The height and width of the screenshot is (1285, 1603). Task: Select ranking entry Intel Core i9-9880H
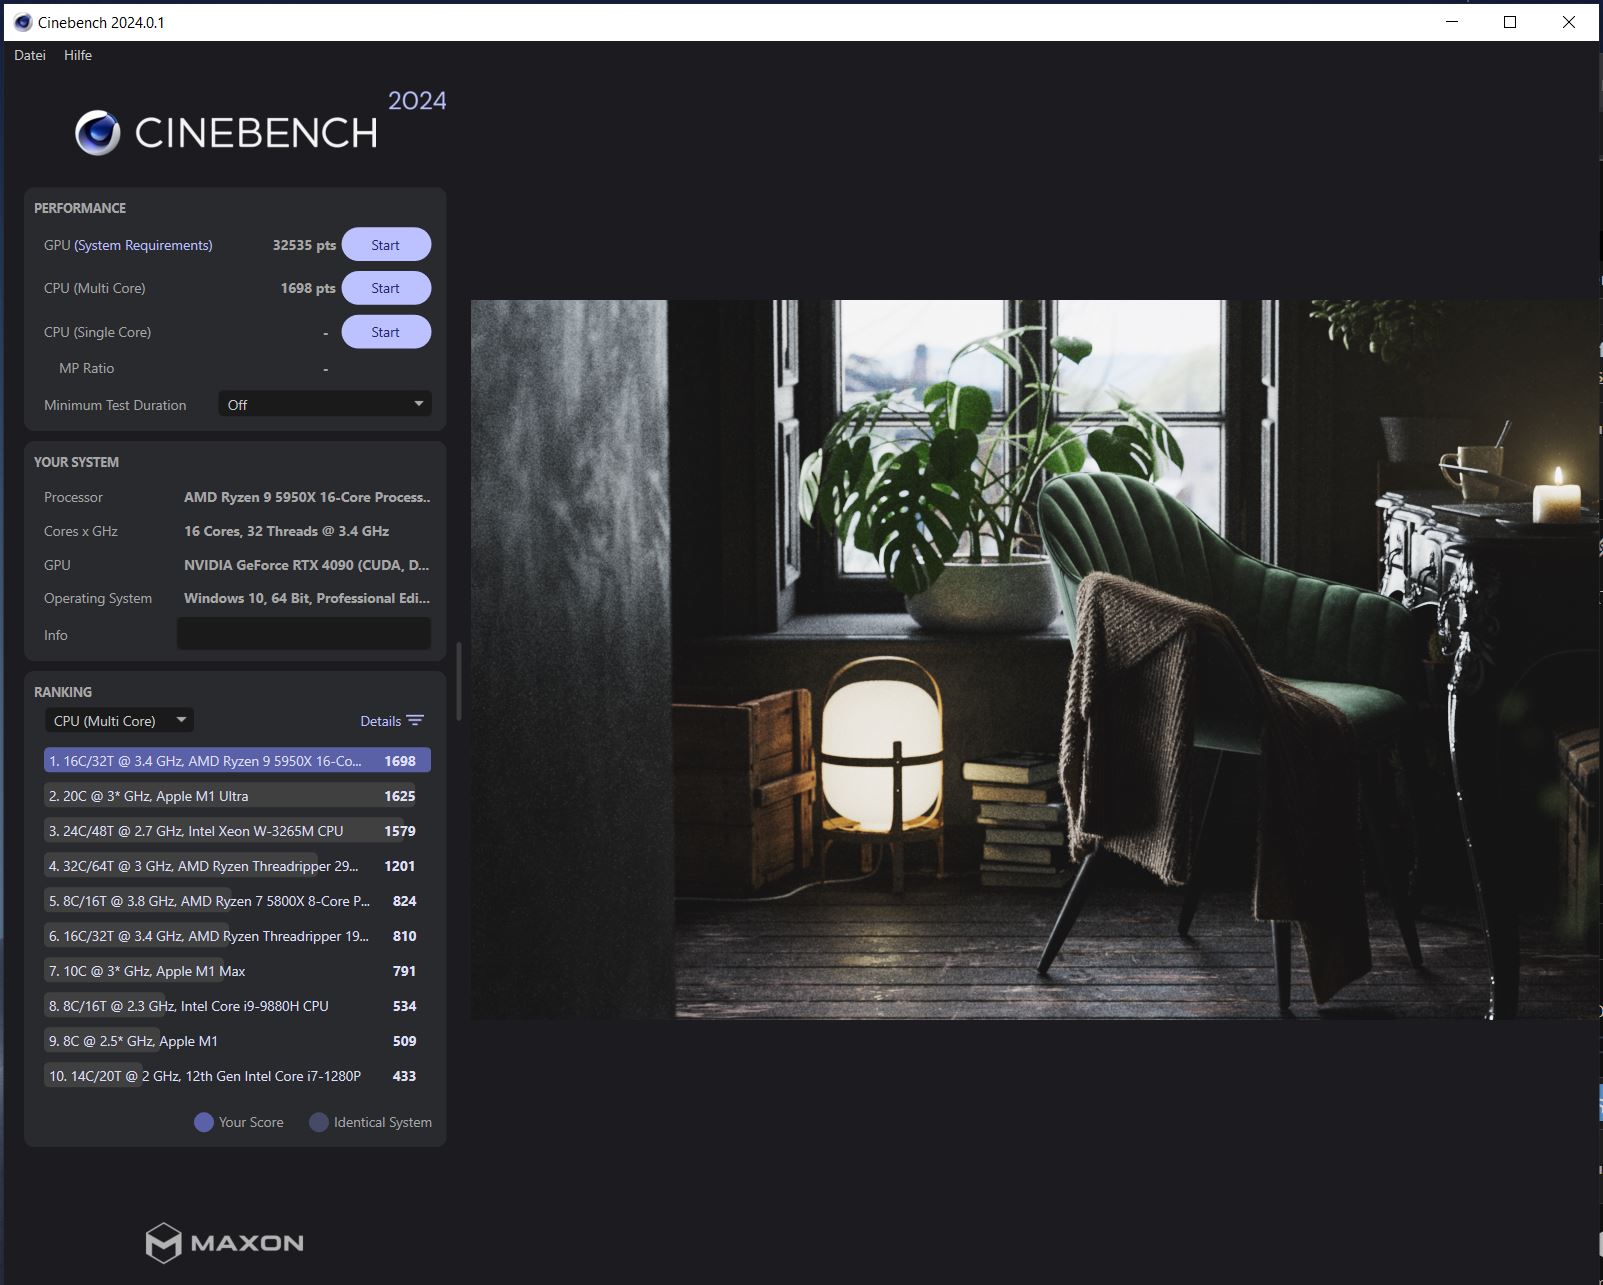pos(237,1006)
